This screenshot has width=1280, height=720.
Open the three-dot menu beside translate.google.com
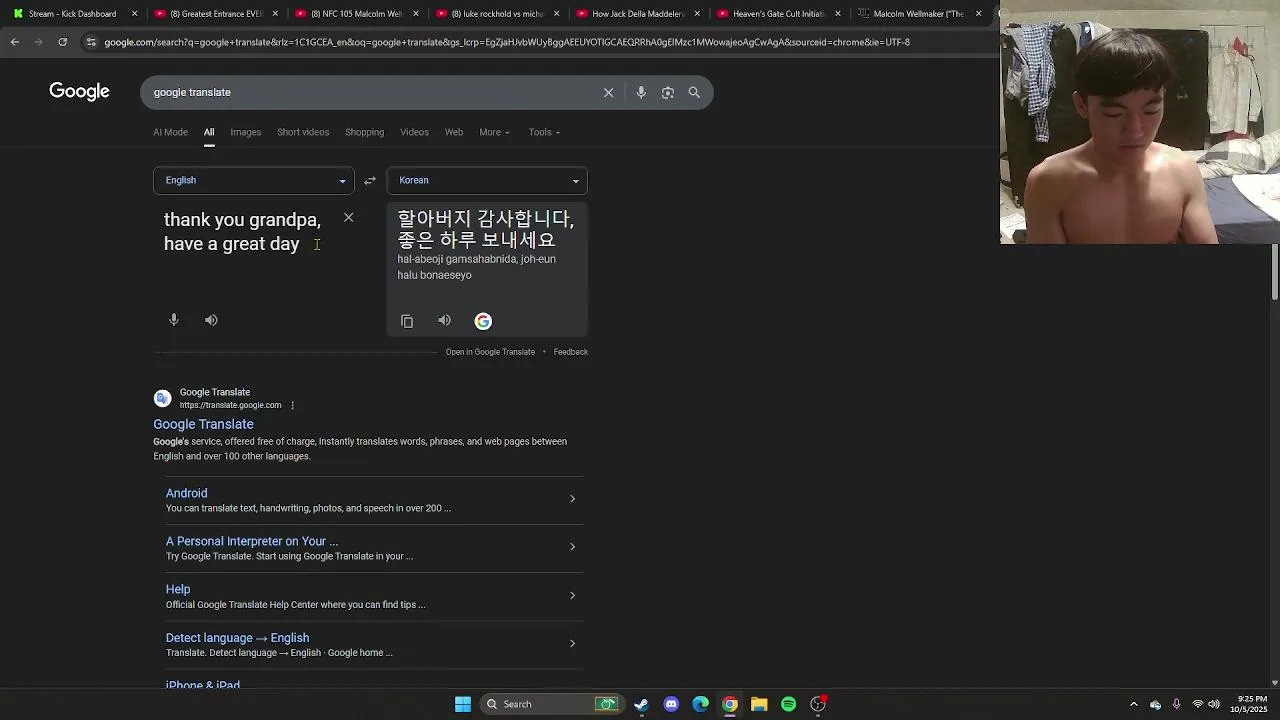click(x=292, y=405)
